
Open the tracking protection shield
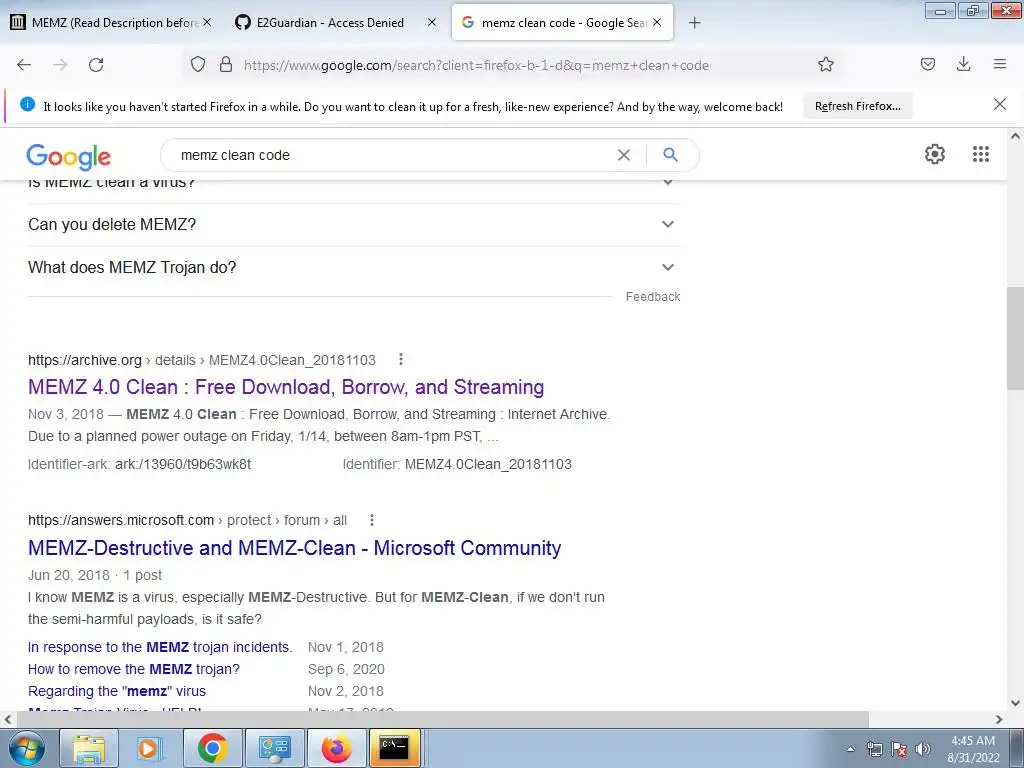[198, 65]
